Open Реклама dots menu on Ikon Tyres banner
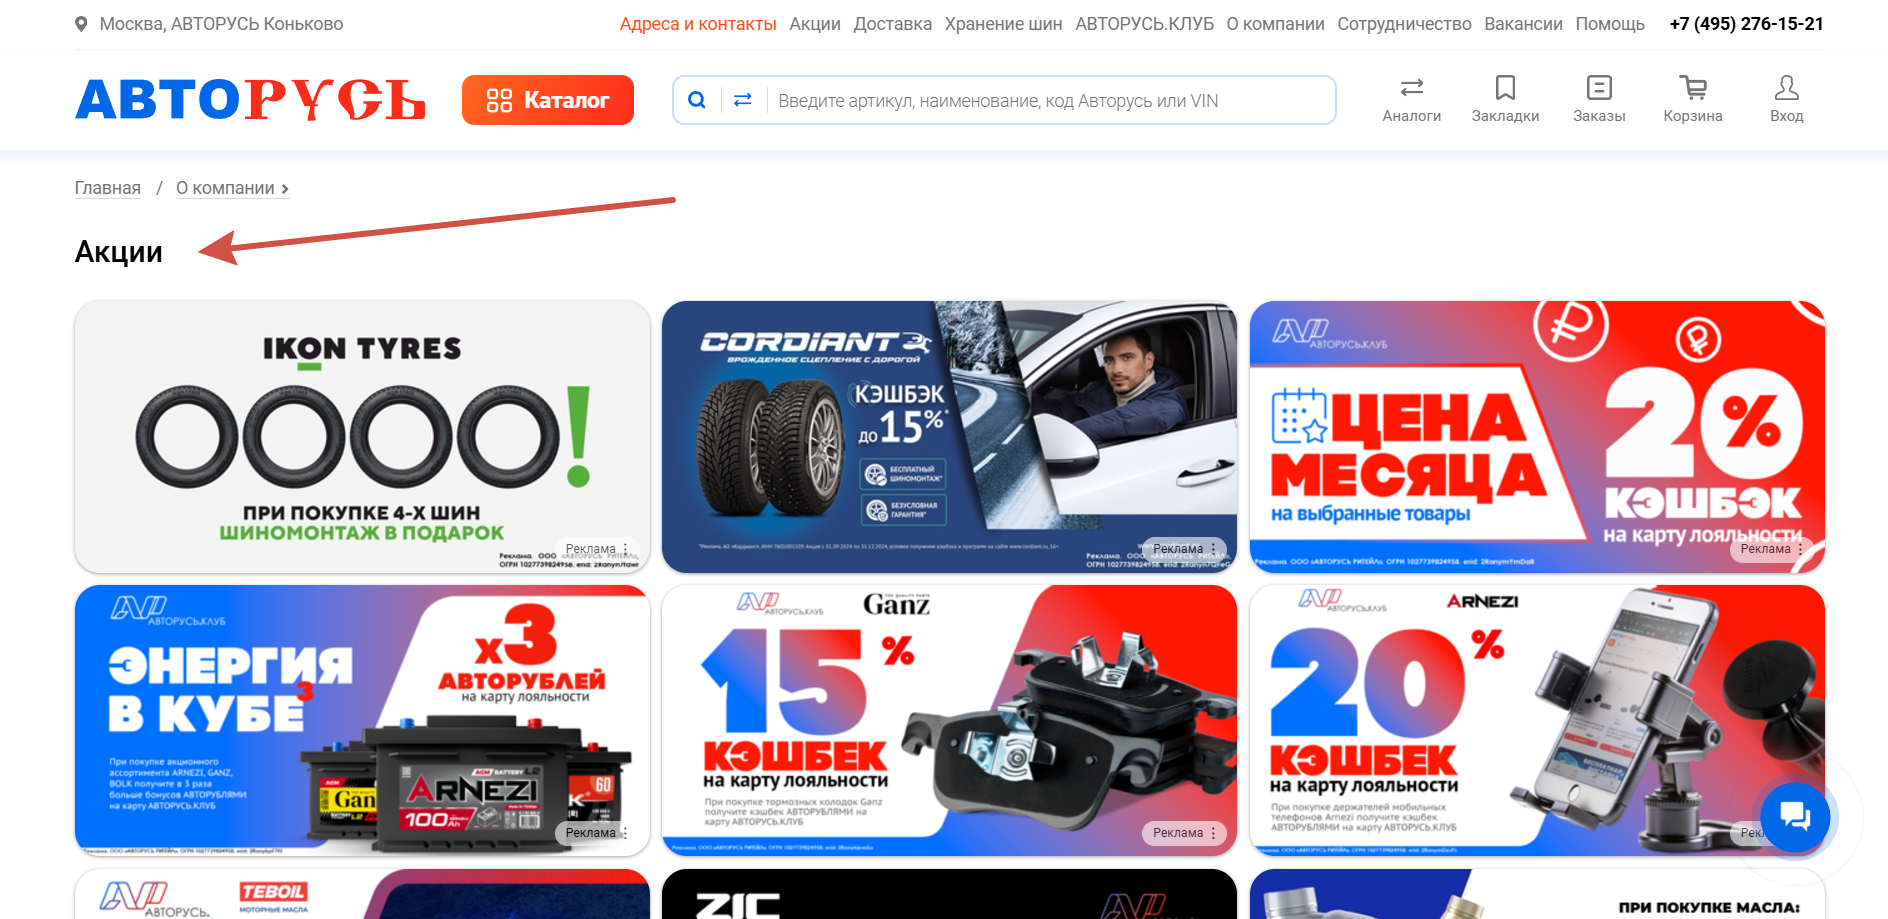The image size is (1888, 919). point(626,549)
